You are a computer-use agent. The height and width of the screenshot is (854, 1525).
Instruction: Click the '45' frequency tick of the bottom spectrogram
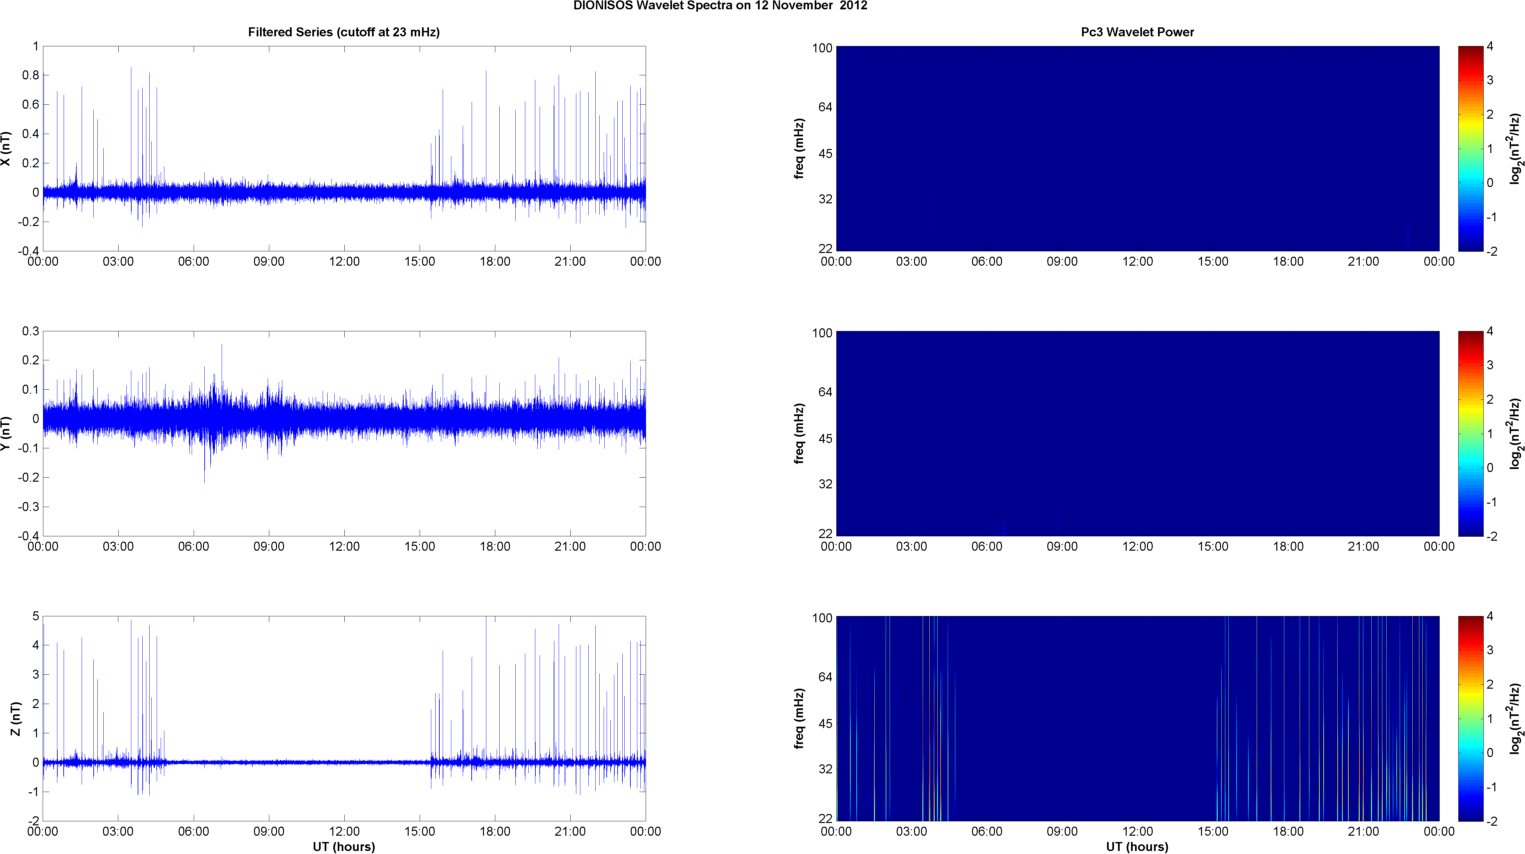(x=825, y=723)
